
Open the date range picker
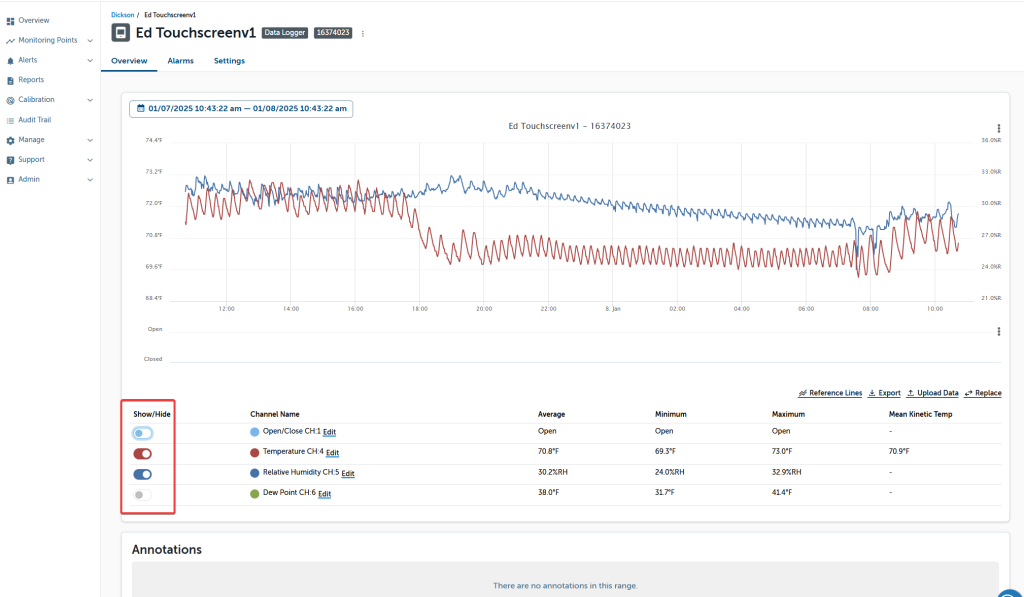[241, 108]
